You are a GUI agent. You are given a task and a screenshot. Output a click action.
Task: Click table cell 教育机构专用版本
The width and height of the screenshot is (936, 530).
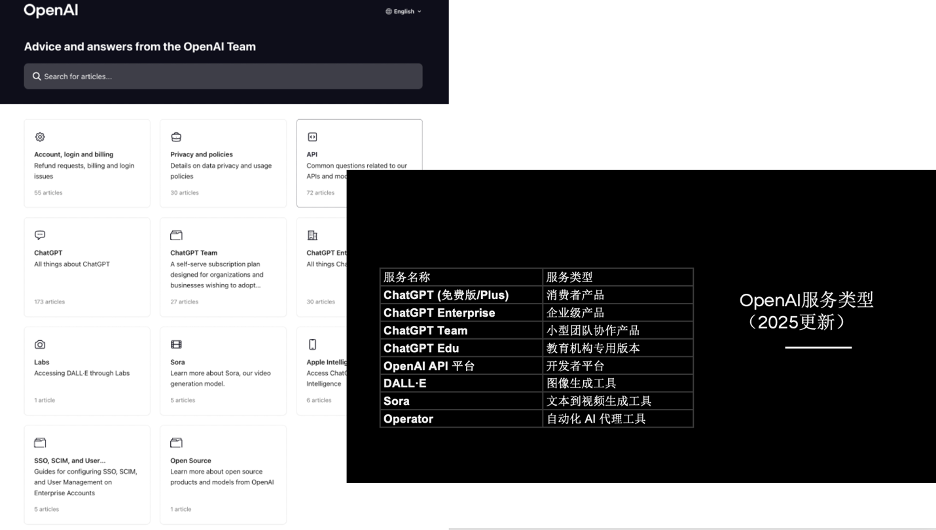[x=618, y=348]
